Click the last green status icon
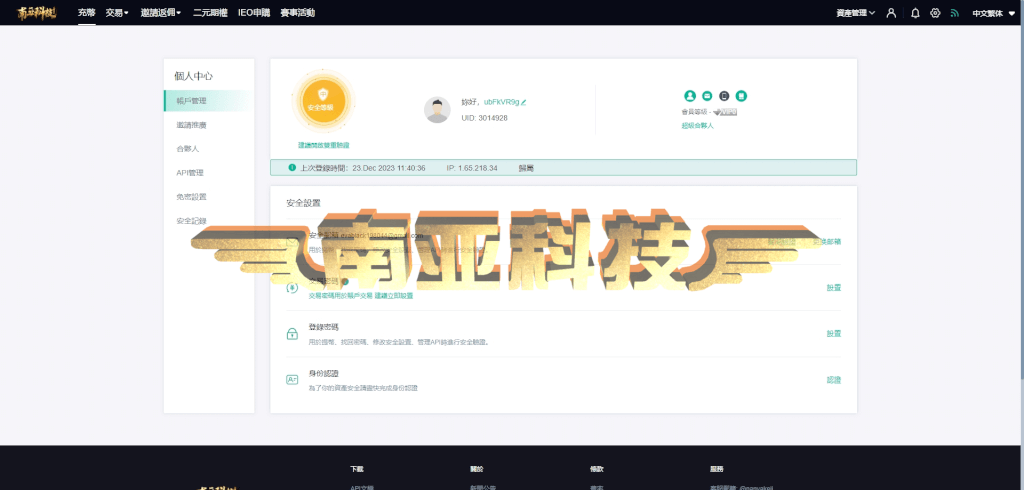1024x490 pixels. click(x=741, y=96)
